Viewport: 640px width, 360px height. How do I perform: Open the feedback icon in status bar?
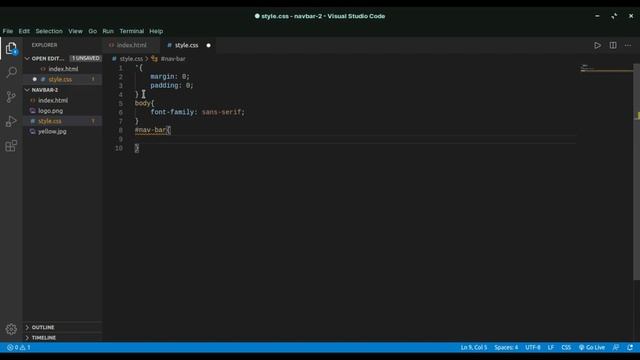pos(616,347)
